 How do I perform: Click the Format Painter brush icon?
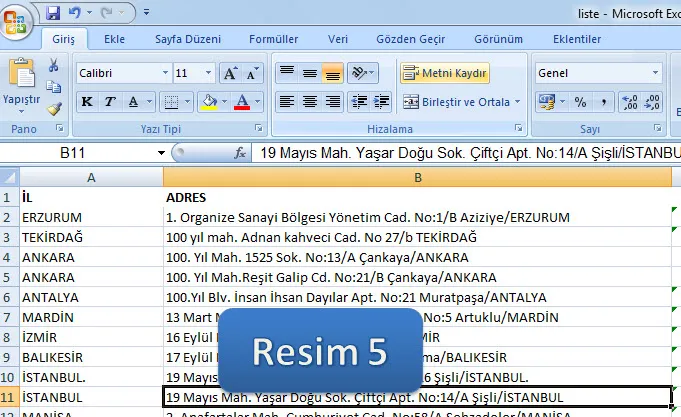coord(54,109)
